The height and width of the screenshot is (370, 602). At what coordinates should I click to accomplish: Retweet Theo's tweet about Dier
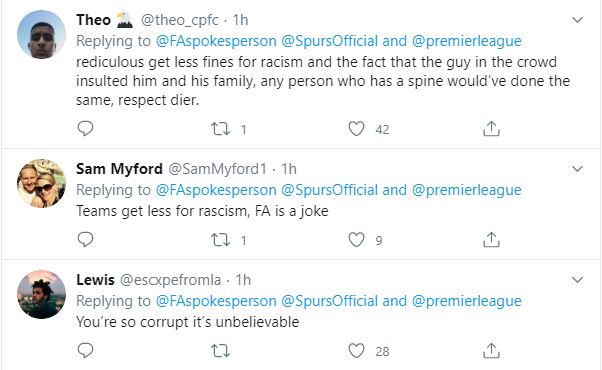click(x=220, y=129)
